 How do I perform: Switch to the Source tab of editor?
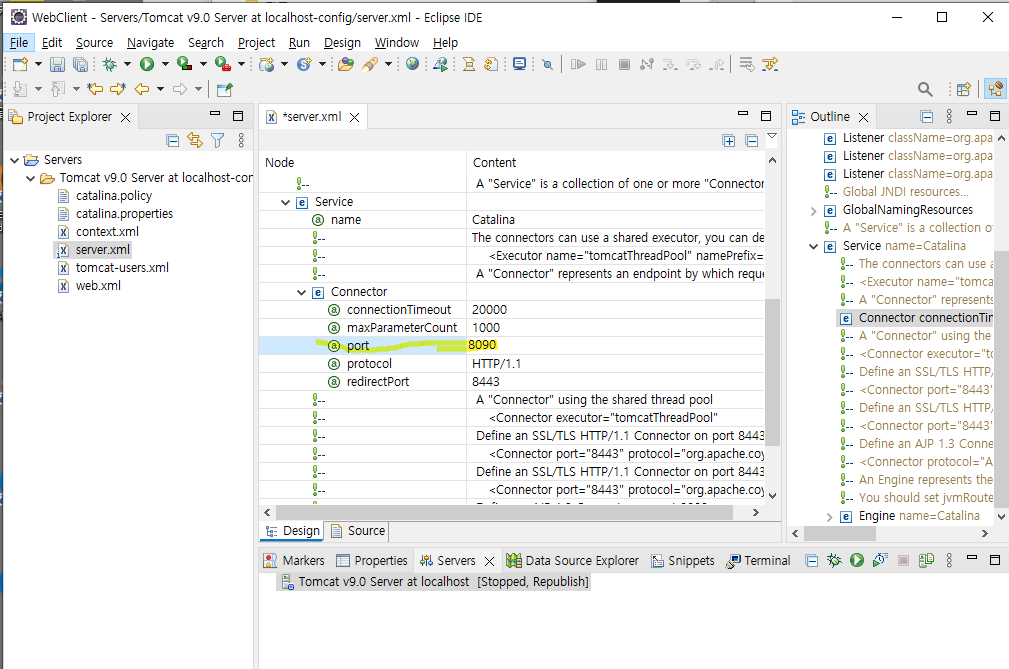[358, 531]
